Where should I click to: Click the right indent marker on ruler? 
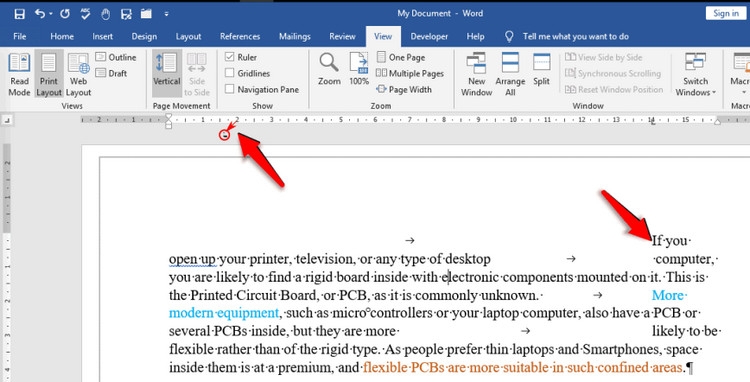[x=717, y=122]
